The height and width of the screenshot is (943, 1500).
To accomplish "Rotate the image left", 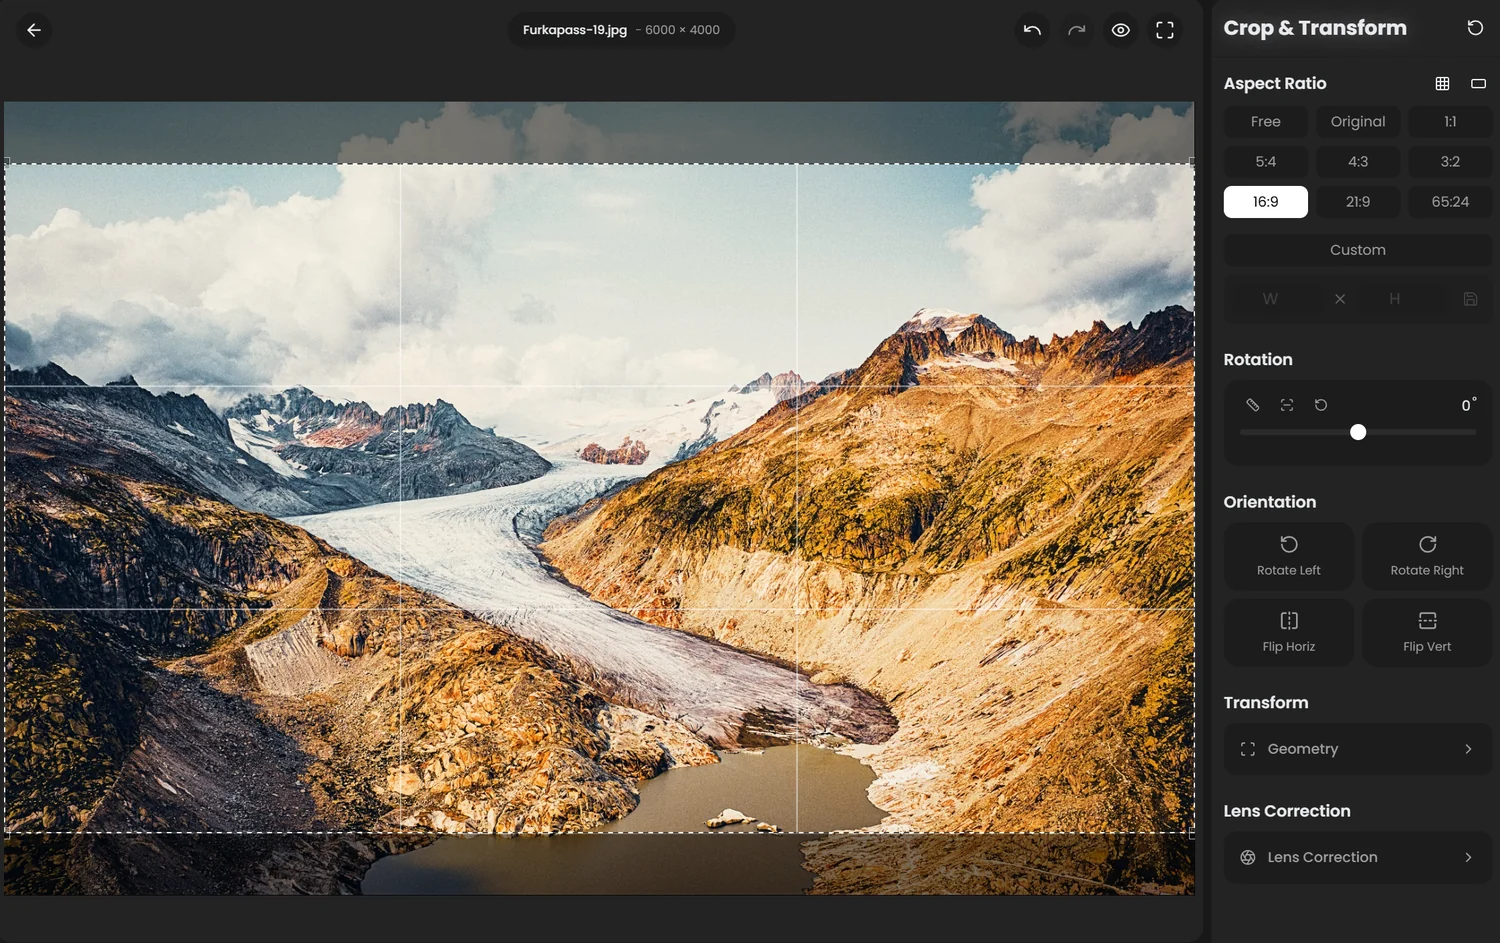I will coord(1289,556).
